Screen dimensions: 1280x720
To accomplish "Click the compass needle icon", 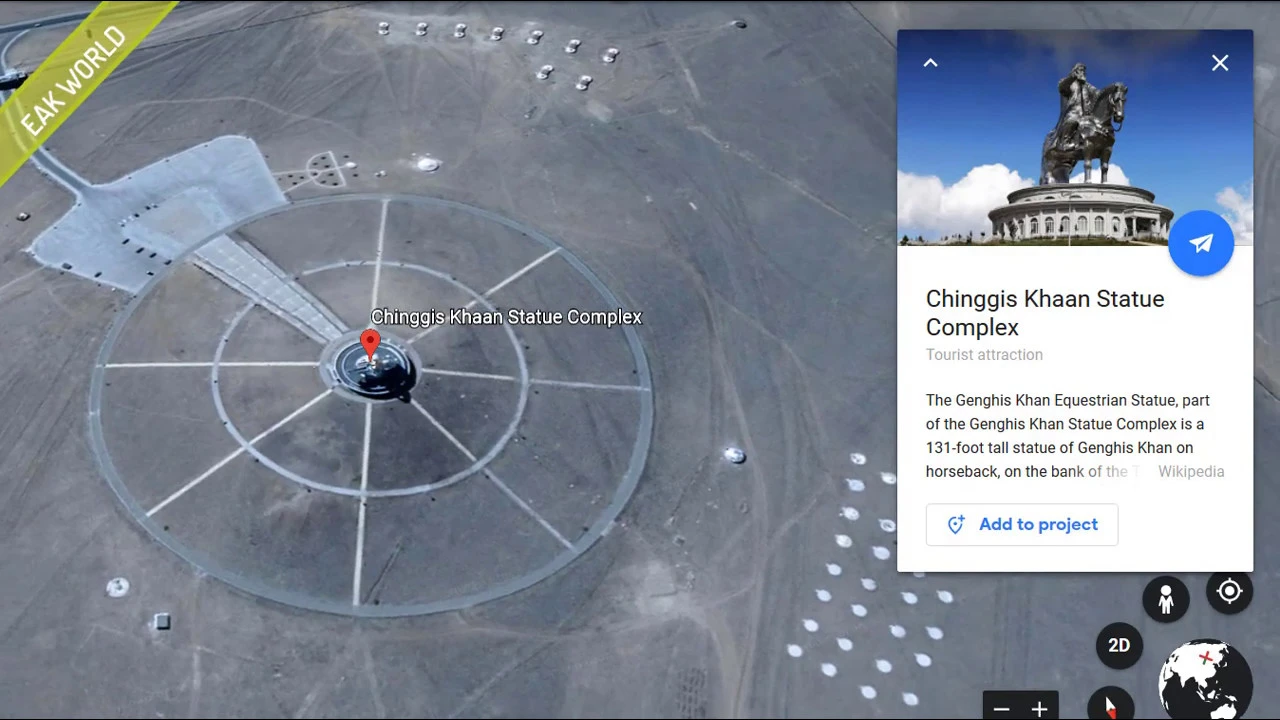I will (x=1110, y=705).
